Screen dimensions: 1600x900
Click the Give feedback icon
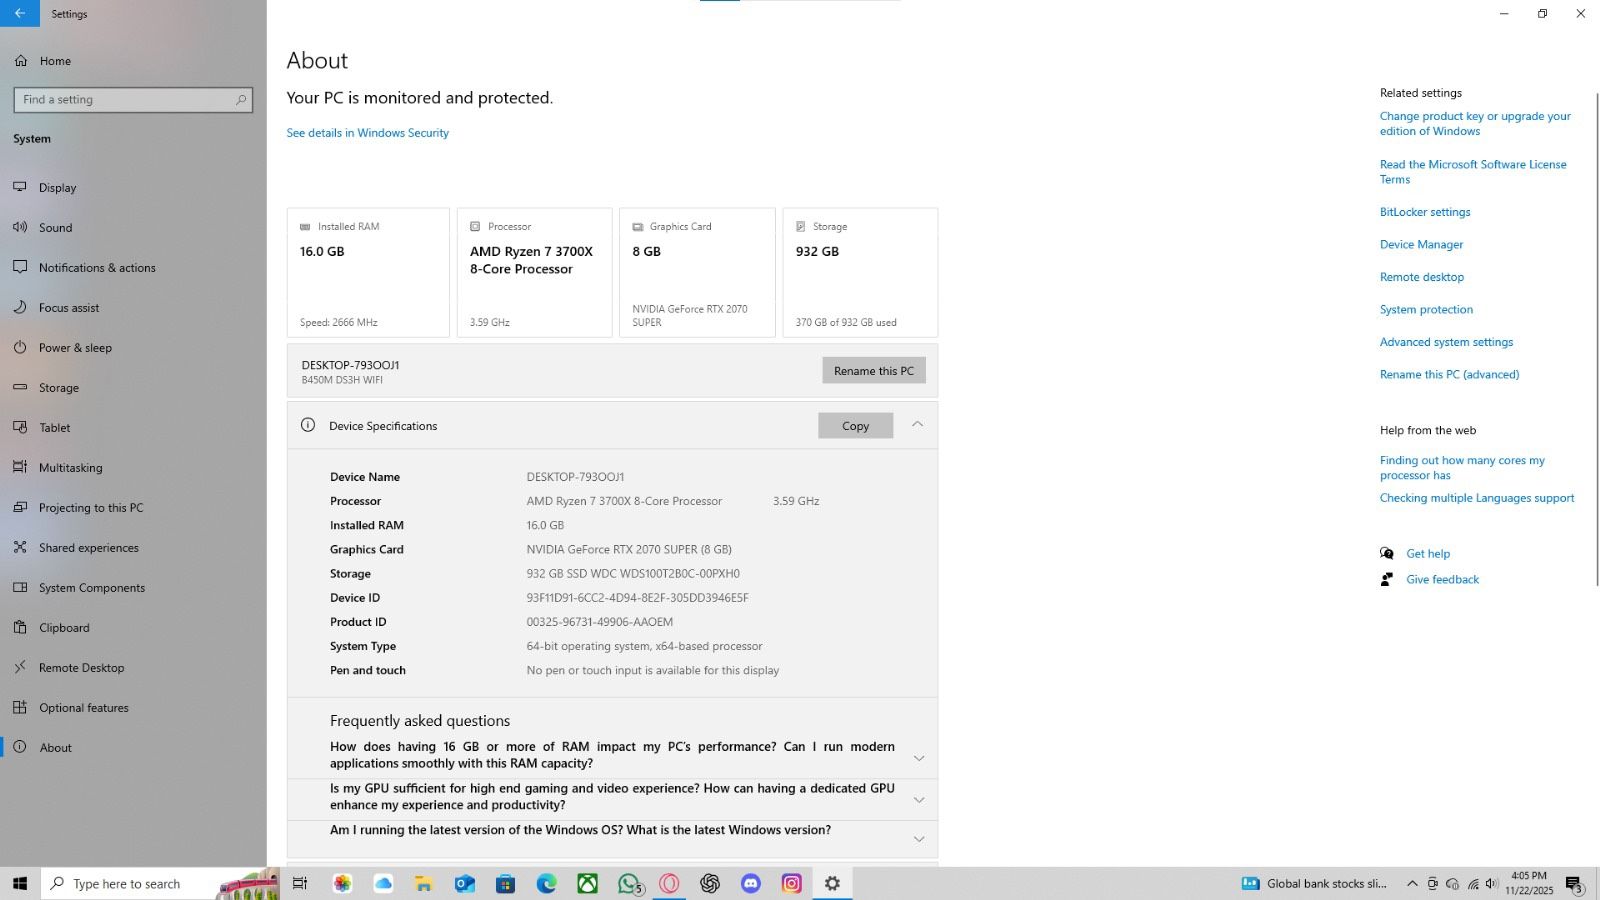pos(1387,580)
